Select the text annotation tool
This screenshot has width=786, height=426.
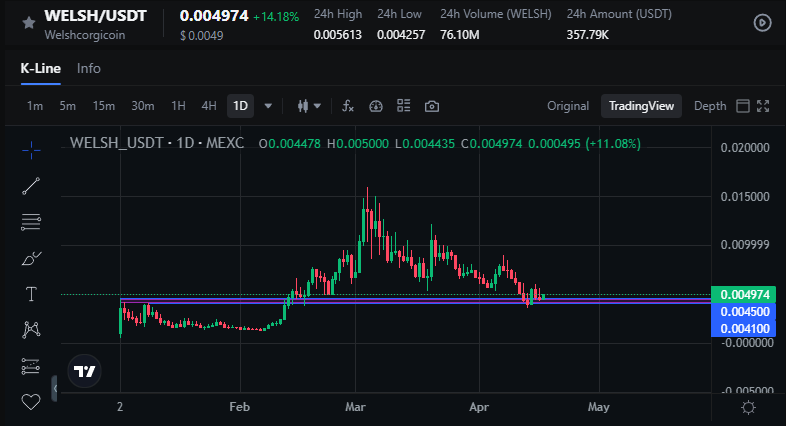[x=31, y=294]
